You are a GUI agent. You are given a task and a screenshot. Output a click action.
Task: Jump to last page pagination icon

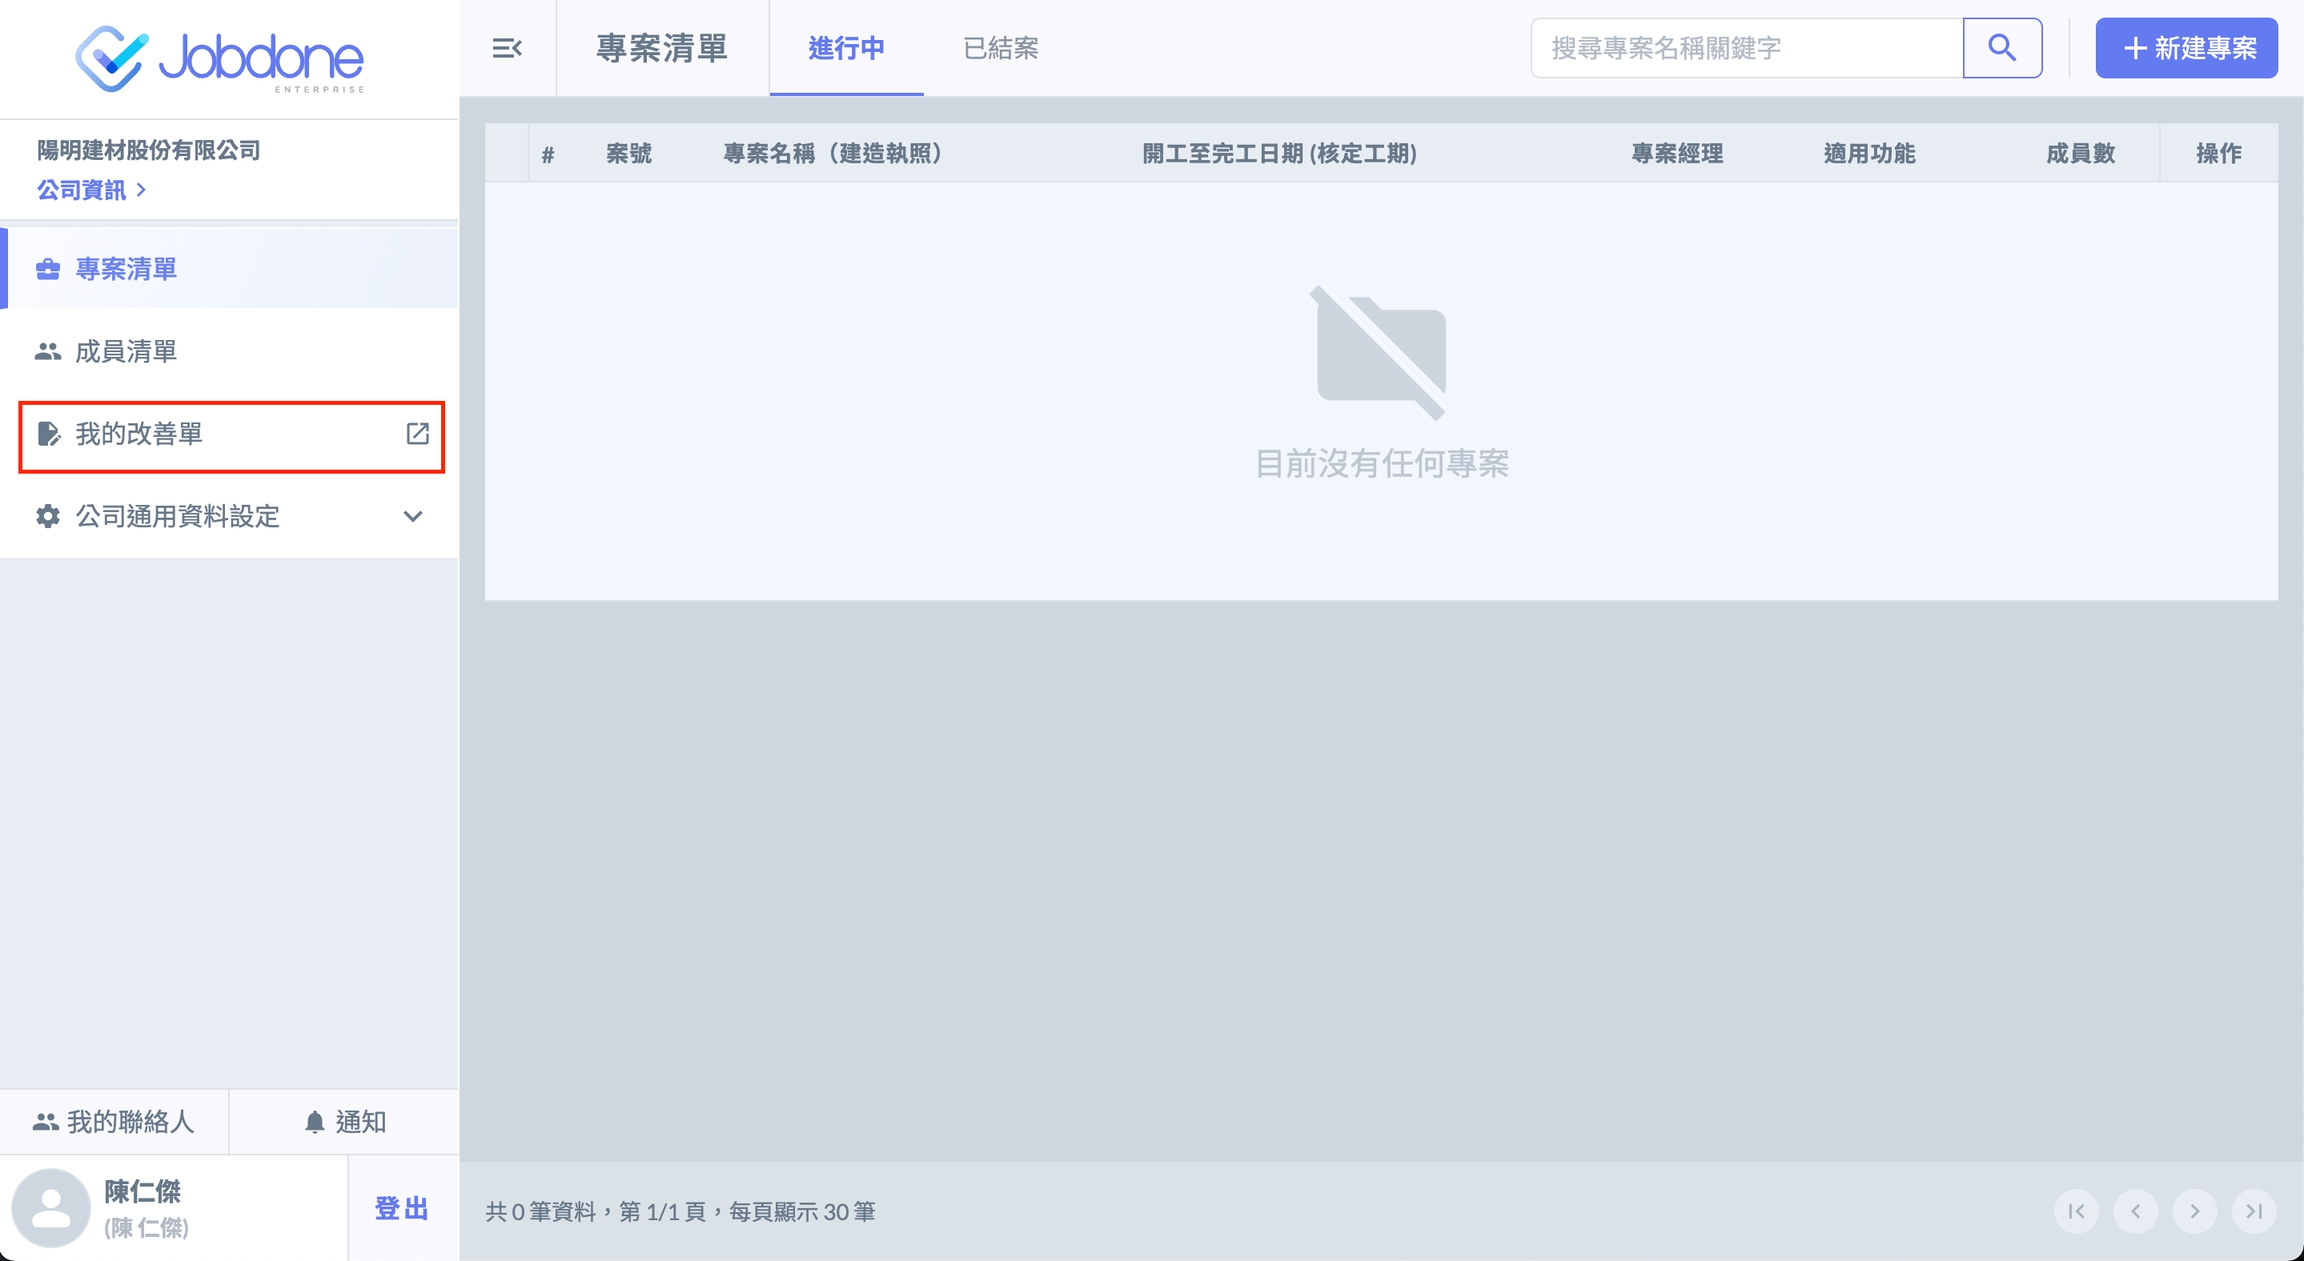point(2254,1211)
